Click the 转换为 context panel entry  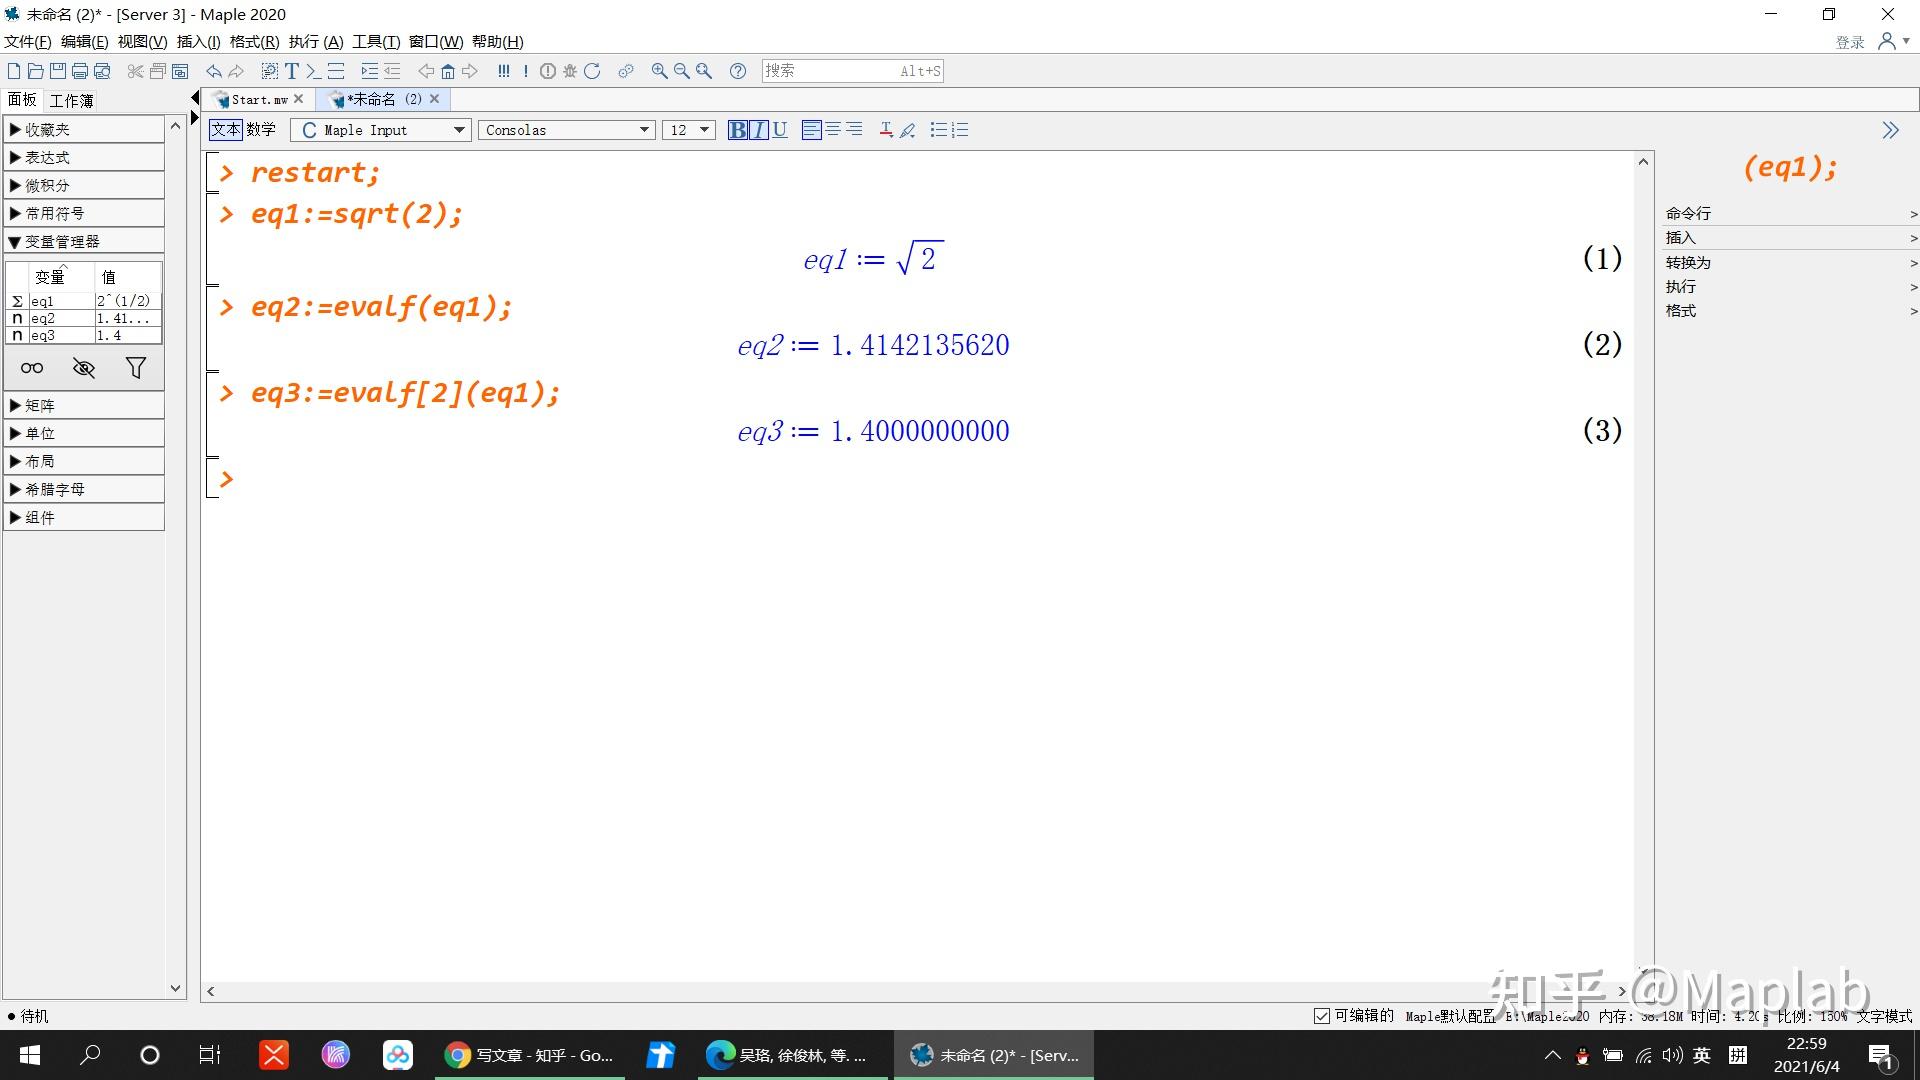pos(1688,262)
